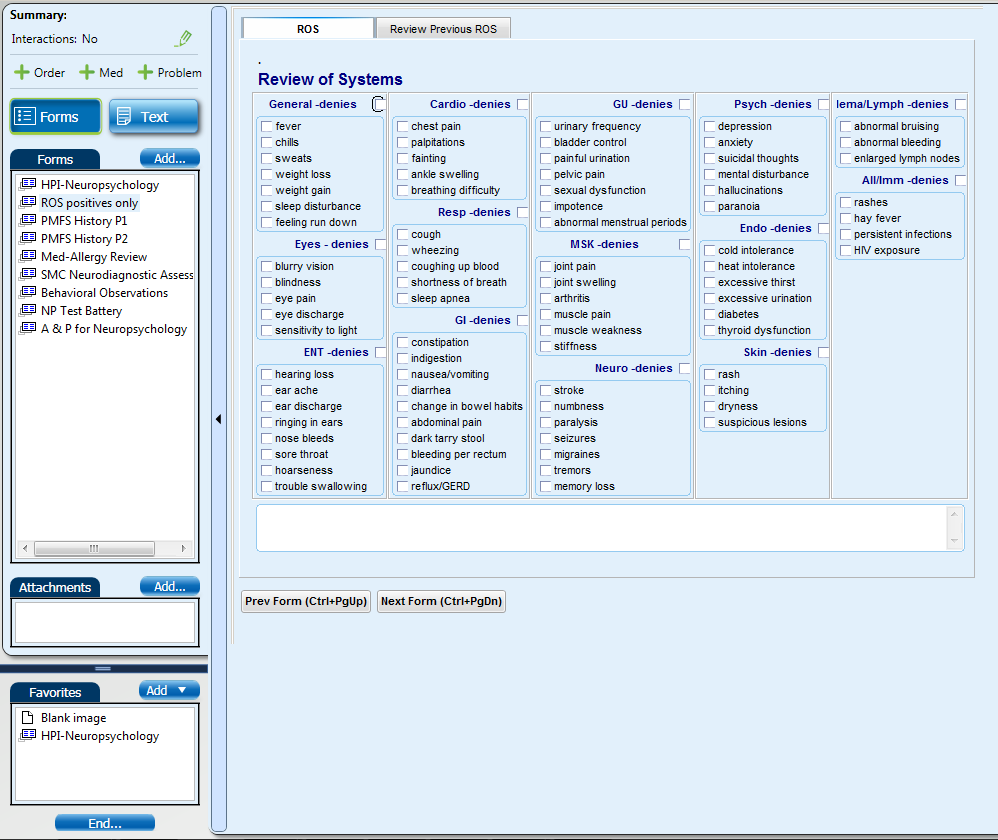Click Add button next to Attachments
This screenshot has height=840, width=998.
click(170, 587)
